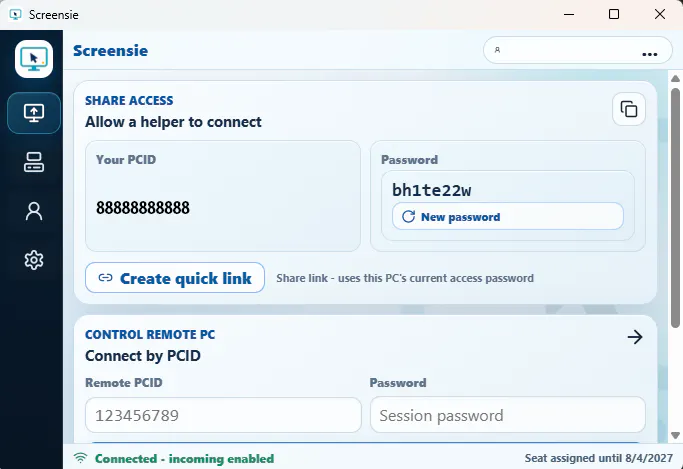Click the Share link description text
Image resolution: width=683 pixels, height=469 pixels.
405,278
